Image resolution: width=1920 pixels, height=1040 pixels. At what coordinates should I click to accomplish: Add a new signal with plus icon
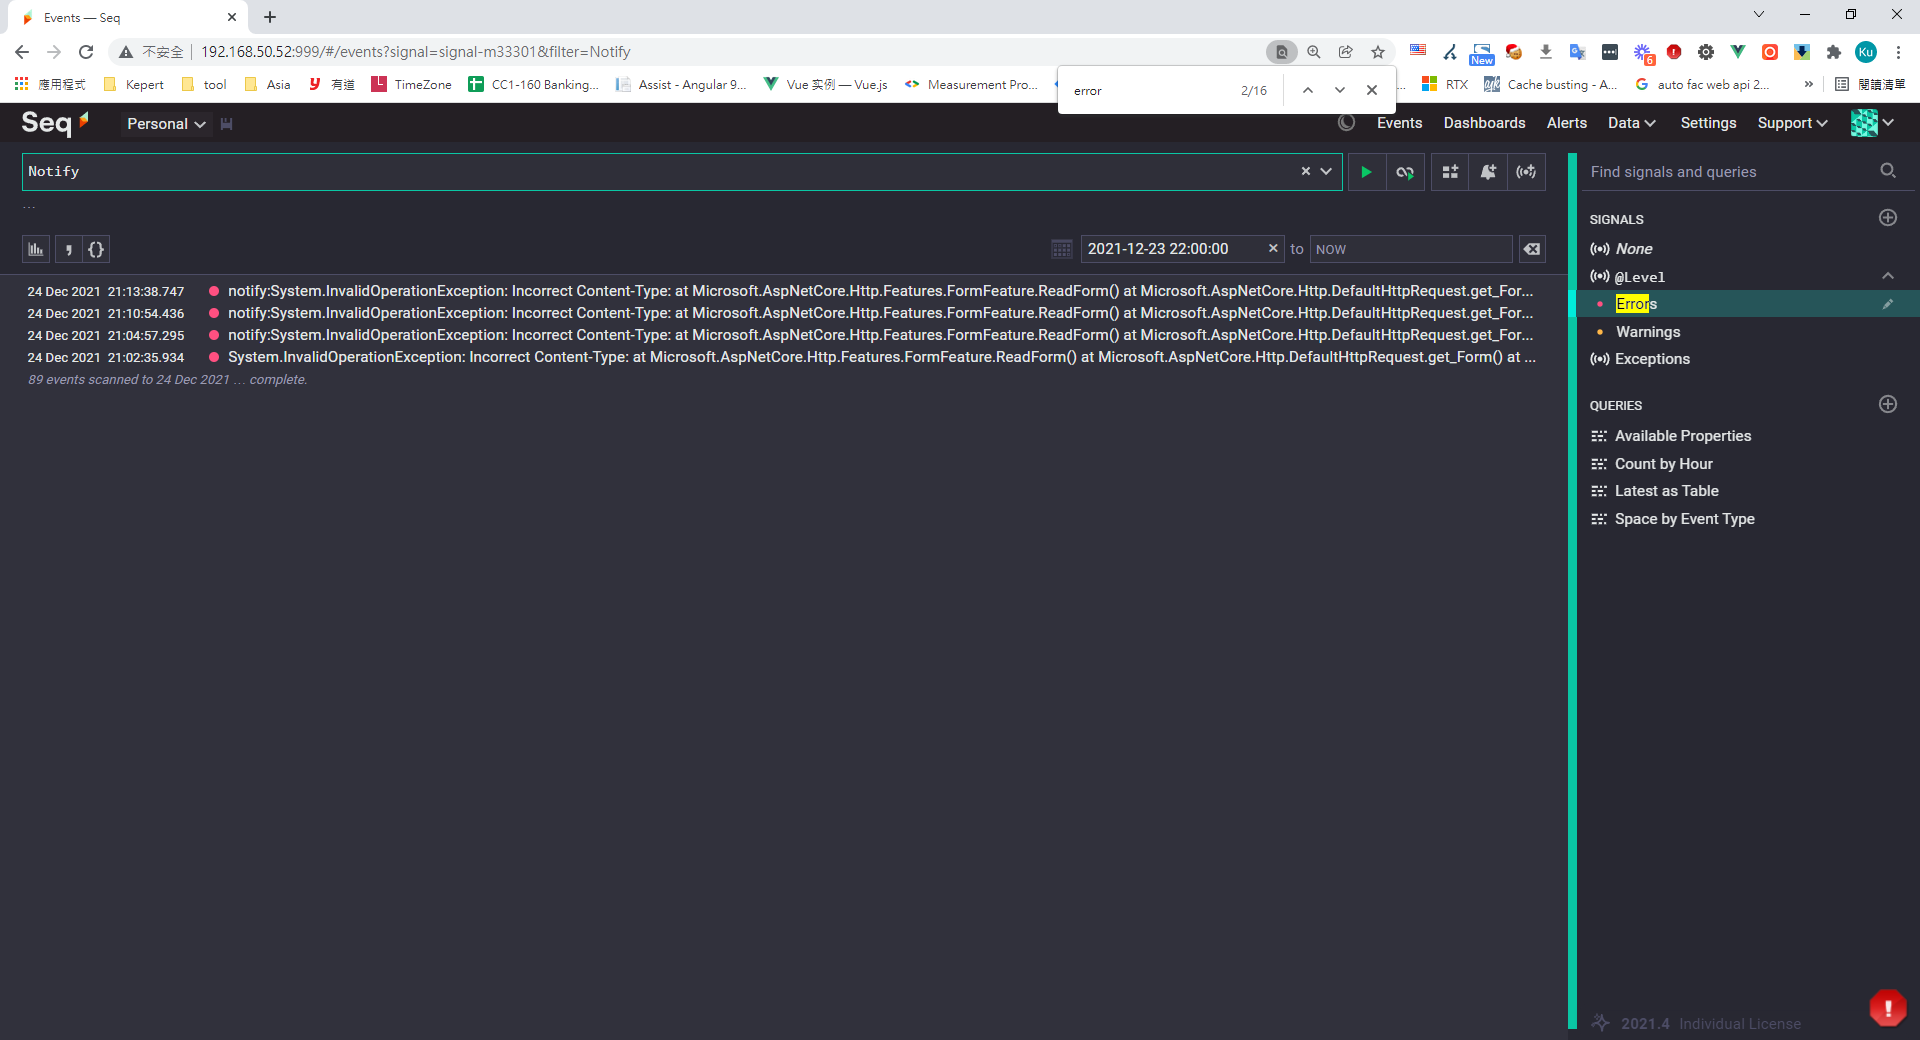click(x=1888, y=218)
